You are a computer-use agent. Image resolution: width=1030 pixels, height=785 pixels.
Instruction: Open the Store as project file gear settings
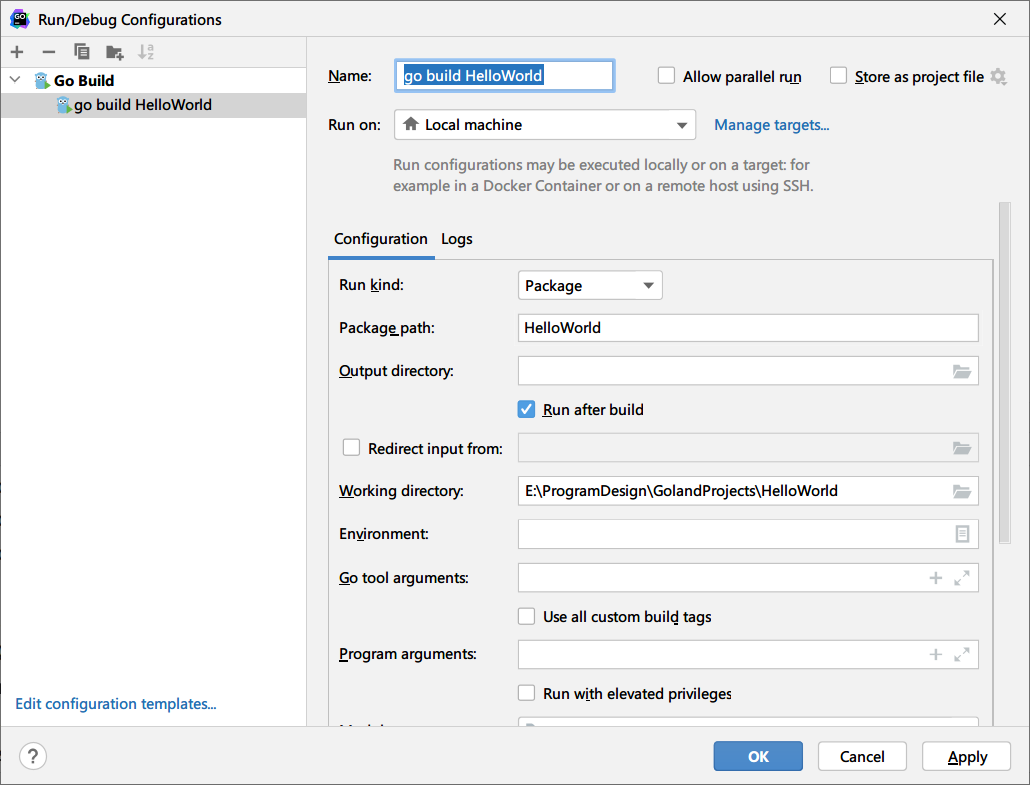pos(998,77)
